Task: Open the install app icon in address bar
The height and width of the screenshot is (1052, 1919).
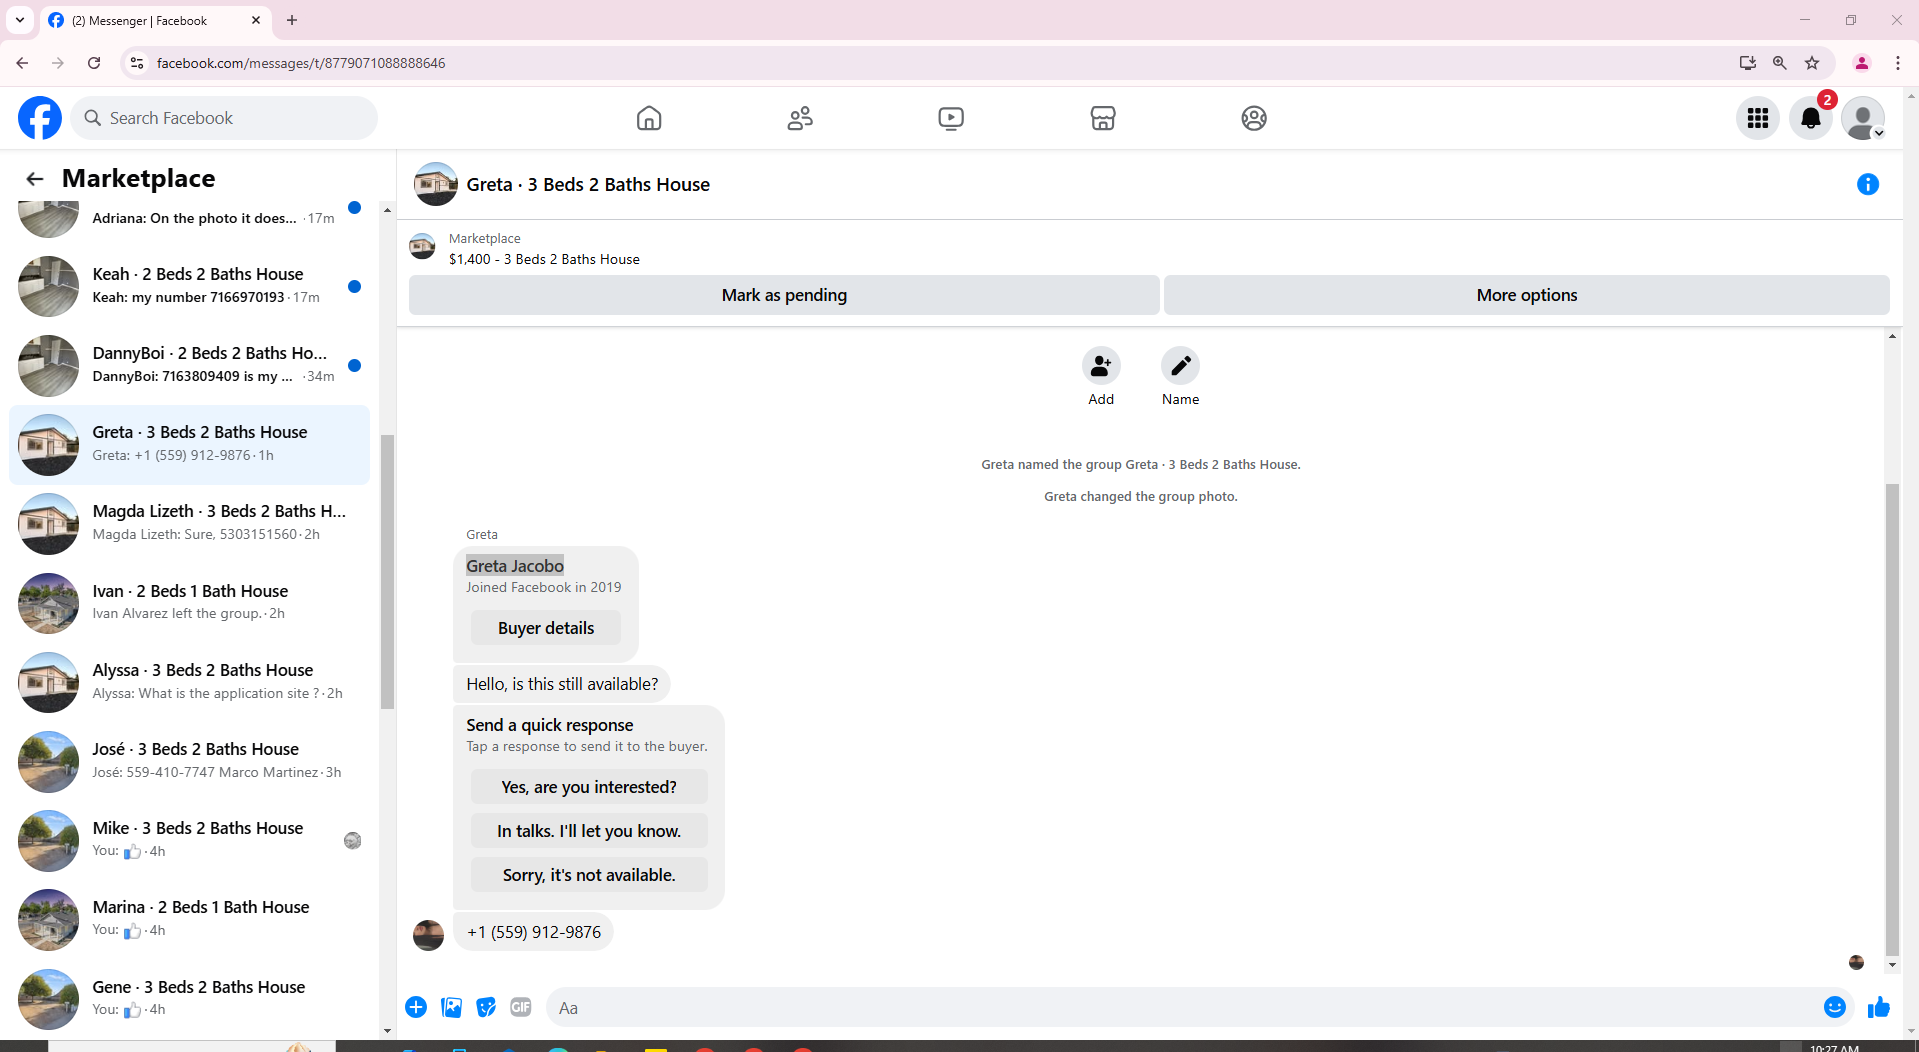Action: 1748,63
